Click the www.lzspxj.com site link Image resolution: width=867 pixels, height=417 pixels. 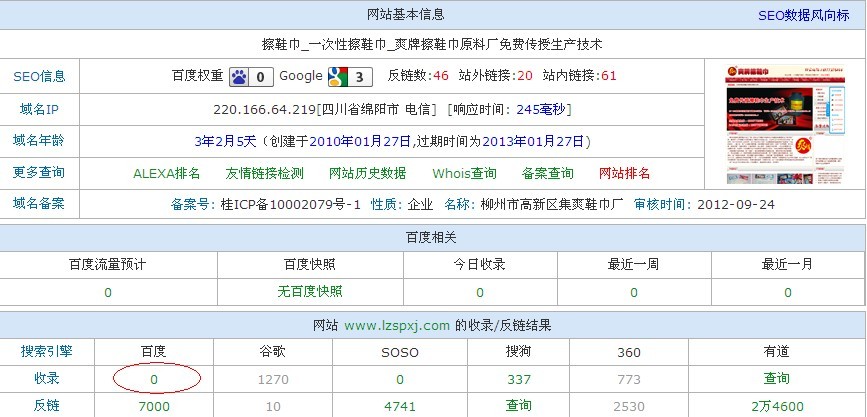click(397, 326)
